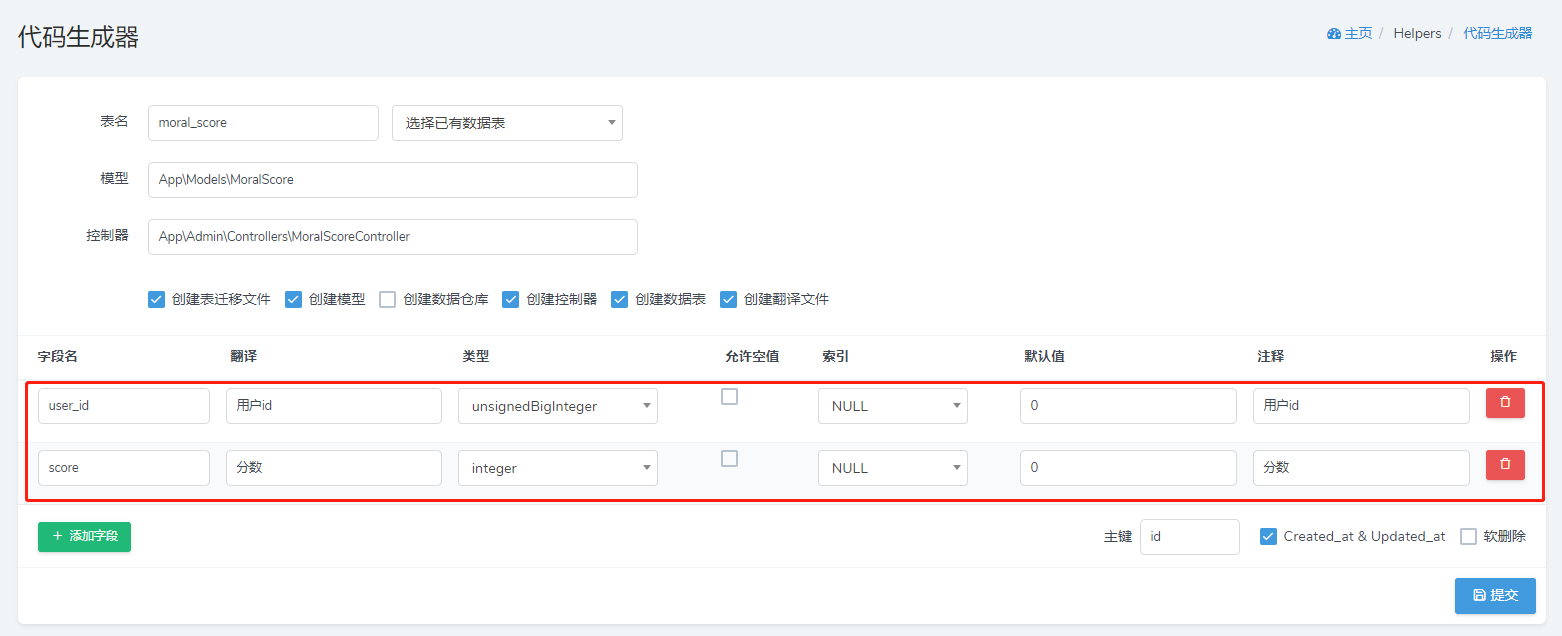Viewport: 1562px width, 636px height.
Task: Enable 软删除 checkbox
Action: [x=1469, y=536]
